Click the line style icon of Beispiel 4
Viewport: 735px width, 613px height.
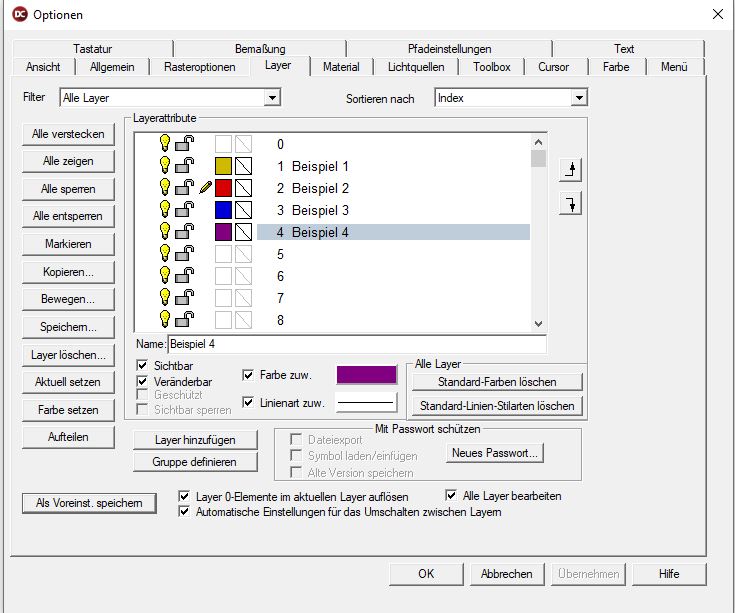coord(243,231)
